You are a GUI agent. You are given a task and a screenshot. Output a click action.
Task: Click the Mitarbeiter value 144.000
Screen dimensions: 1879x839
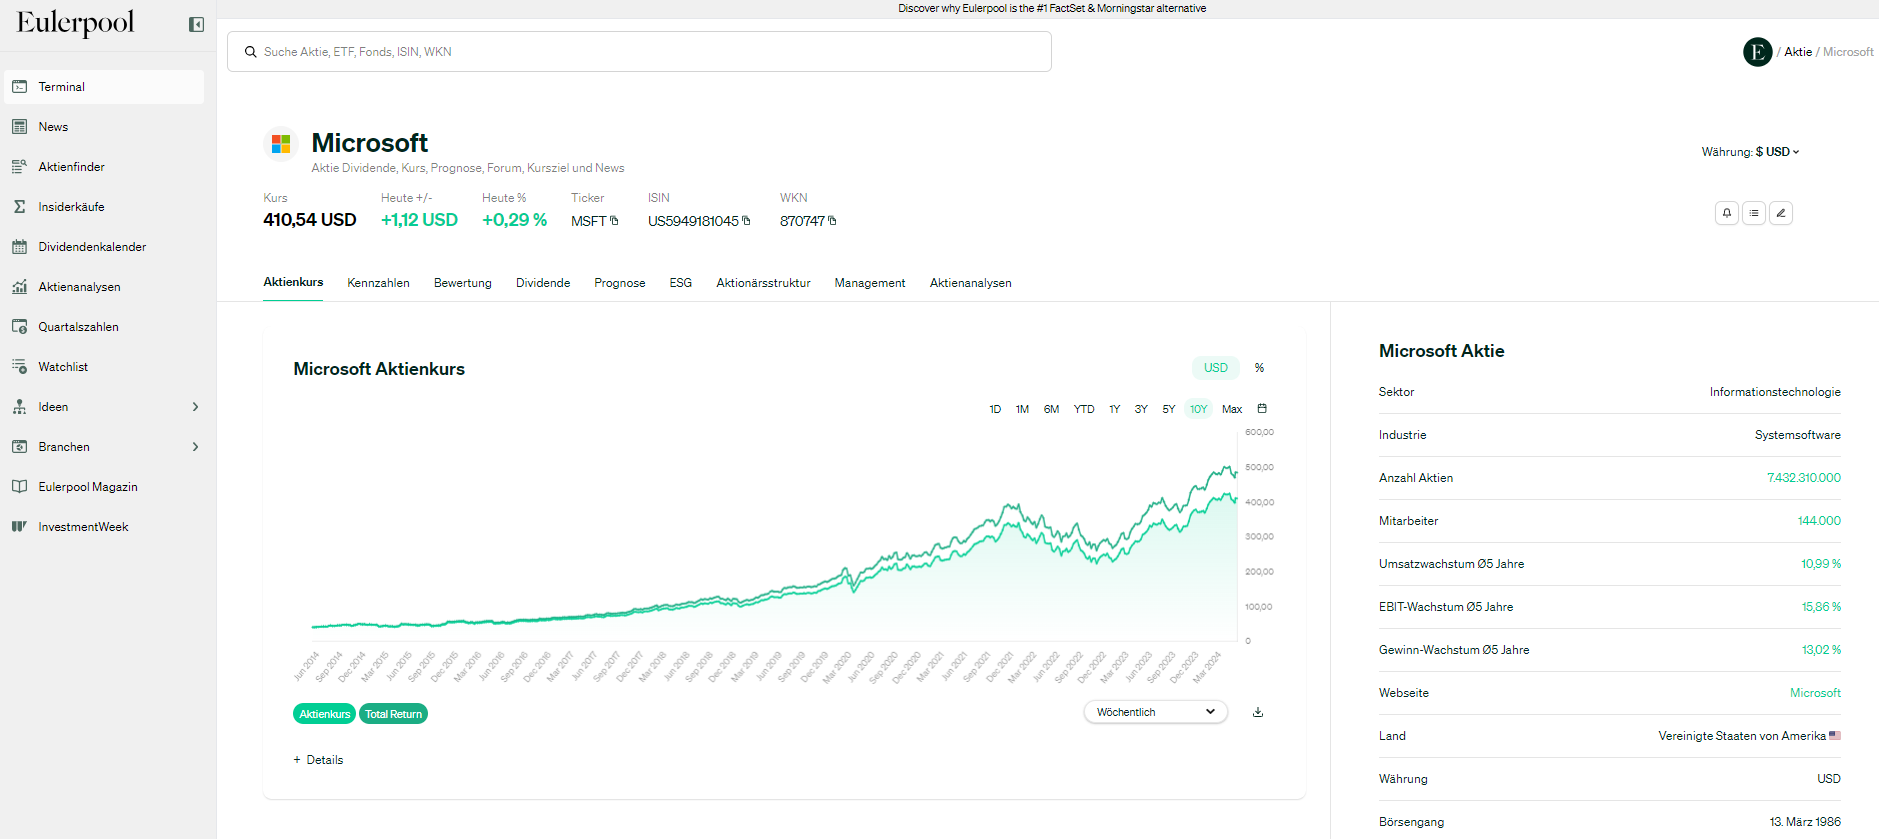coord(1819,521)
